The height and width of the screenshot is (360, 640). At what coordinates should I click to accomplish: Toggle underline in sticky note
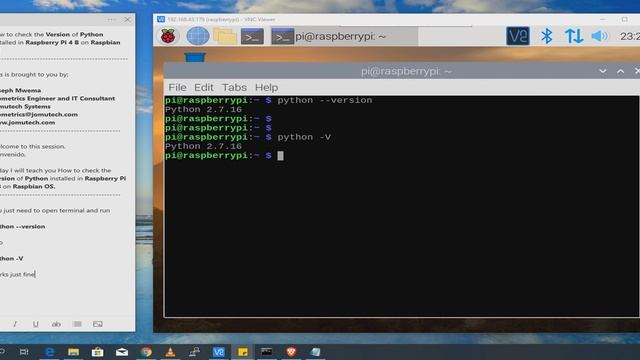pyautogui.click(x=36, y=324)
